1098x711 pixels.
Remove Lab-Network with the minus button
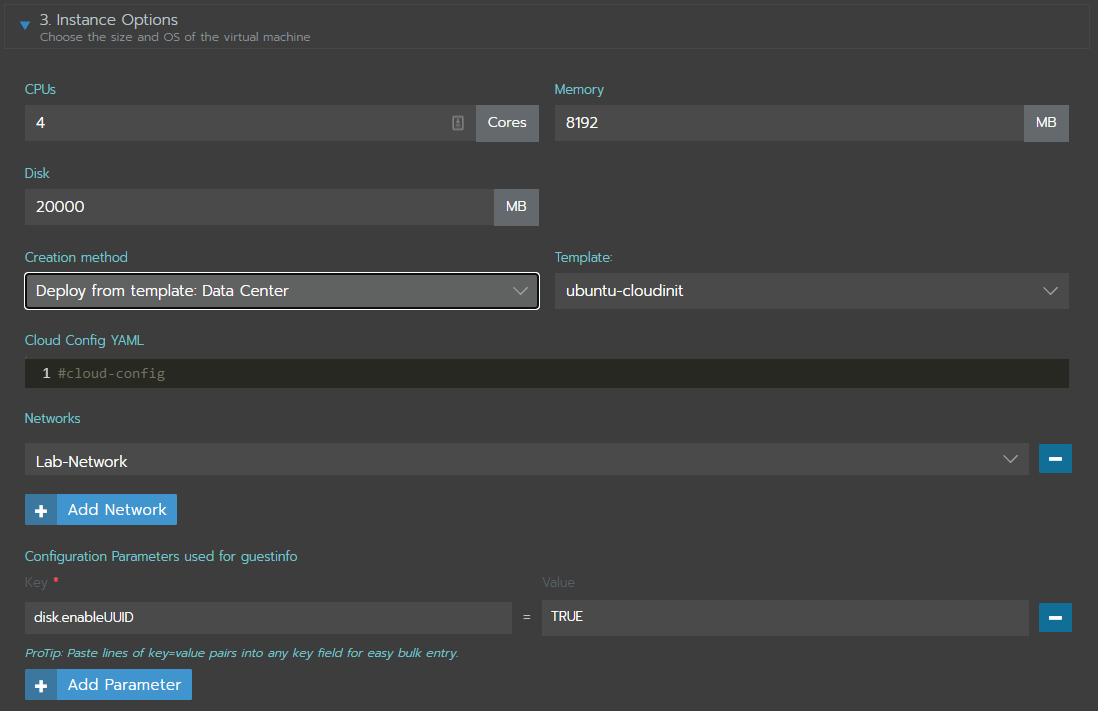pyautogui.click(x=1055, y=460)
